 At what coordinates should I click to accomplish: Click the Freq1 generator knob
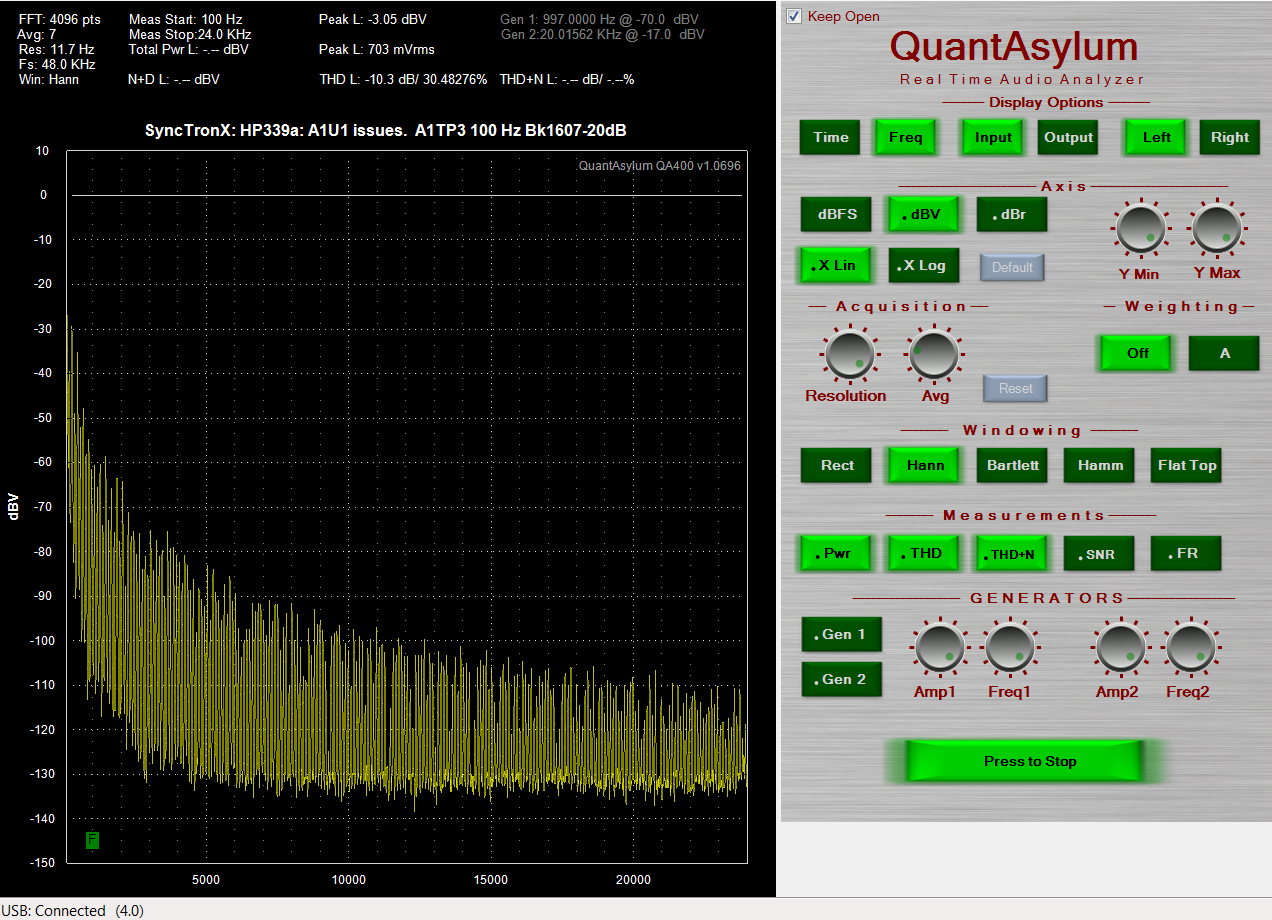[1009, 647]
